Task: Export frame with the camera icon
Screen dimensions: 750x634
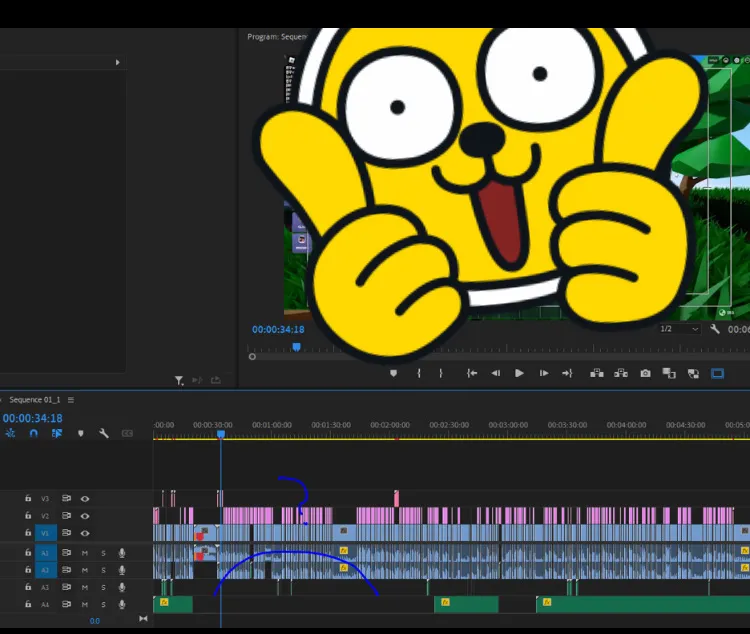Action: [645, 373]
